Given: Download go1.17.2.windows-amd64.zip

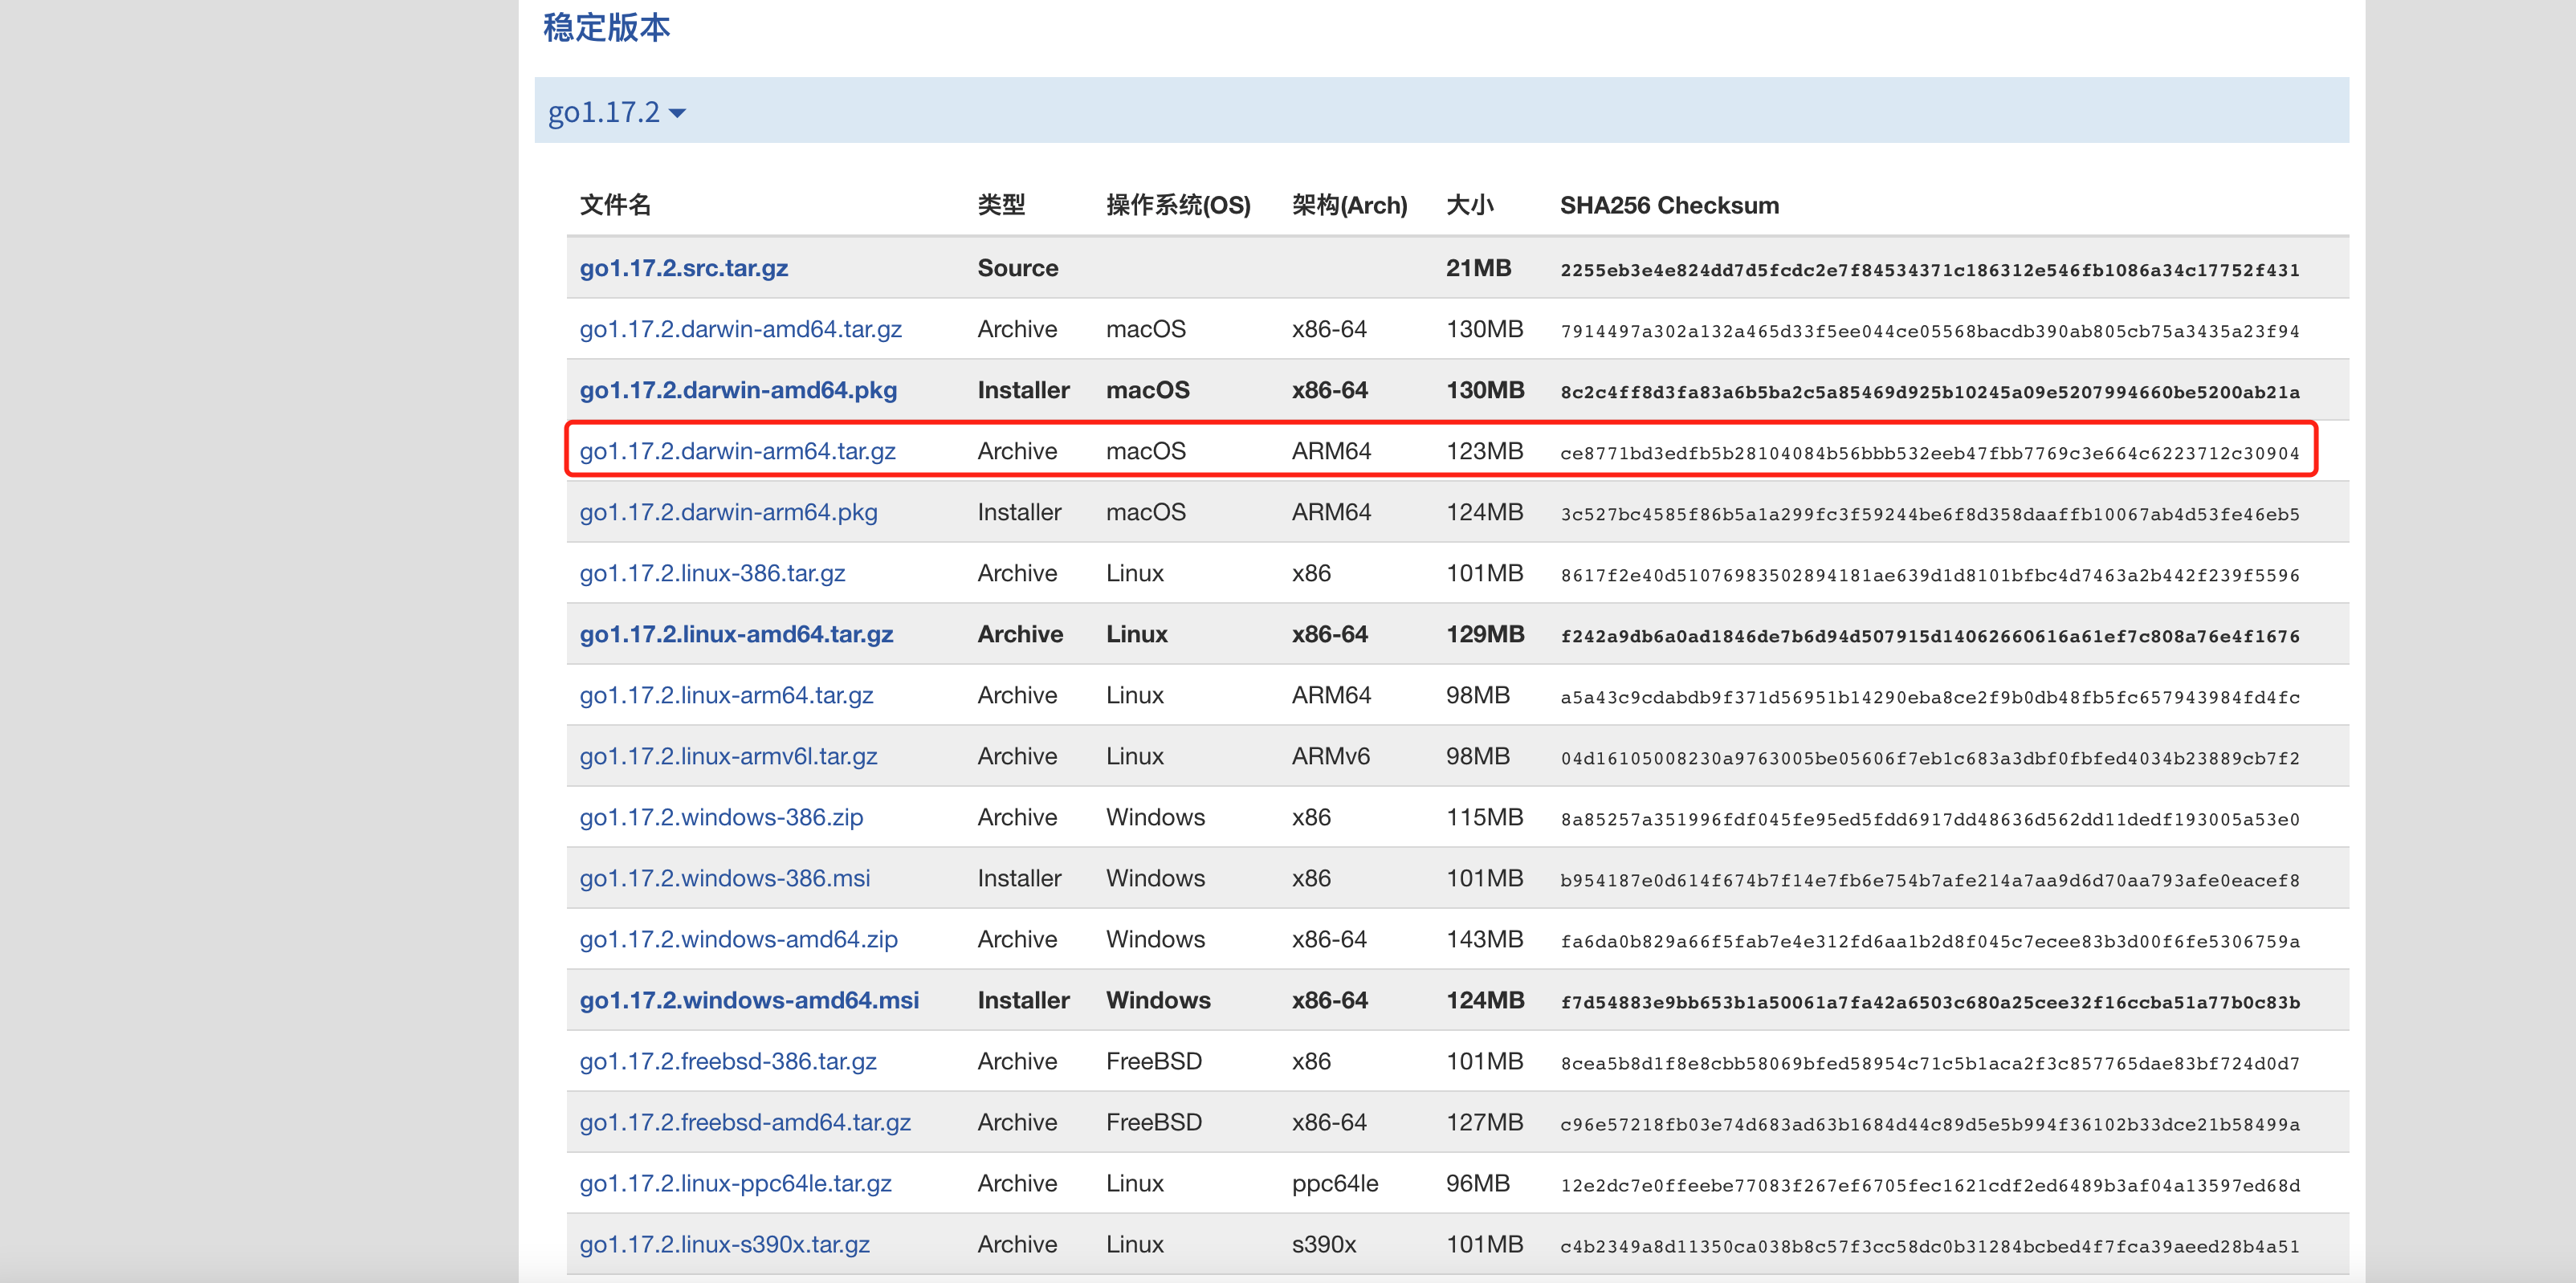Looking at the screenshot, I should pos(738,939).
